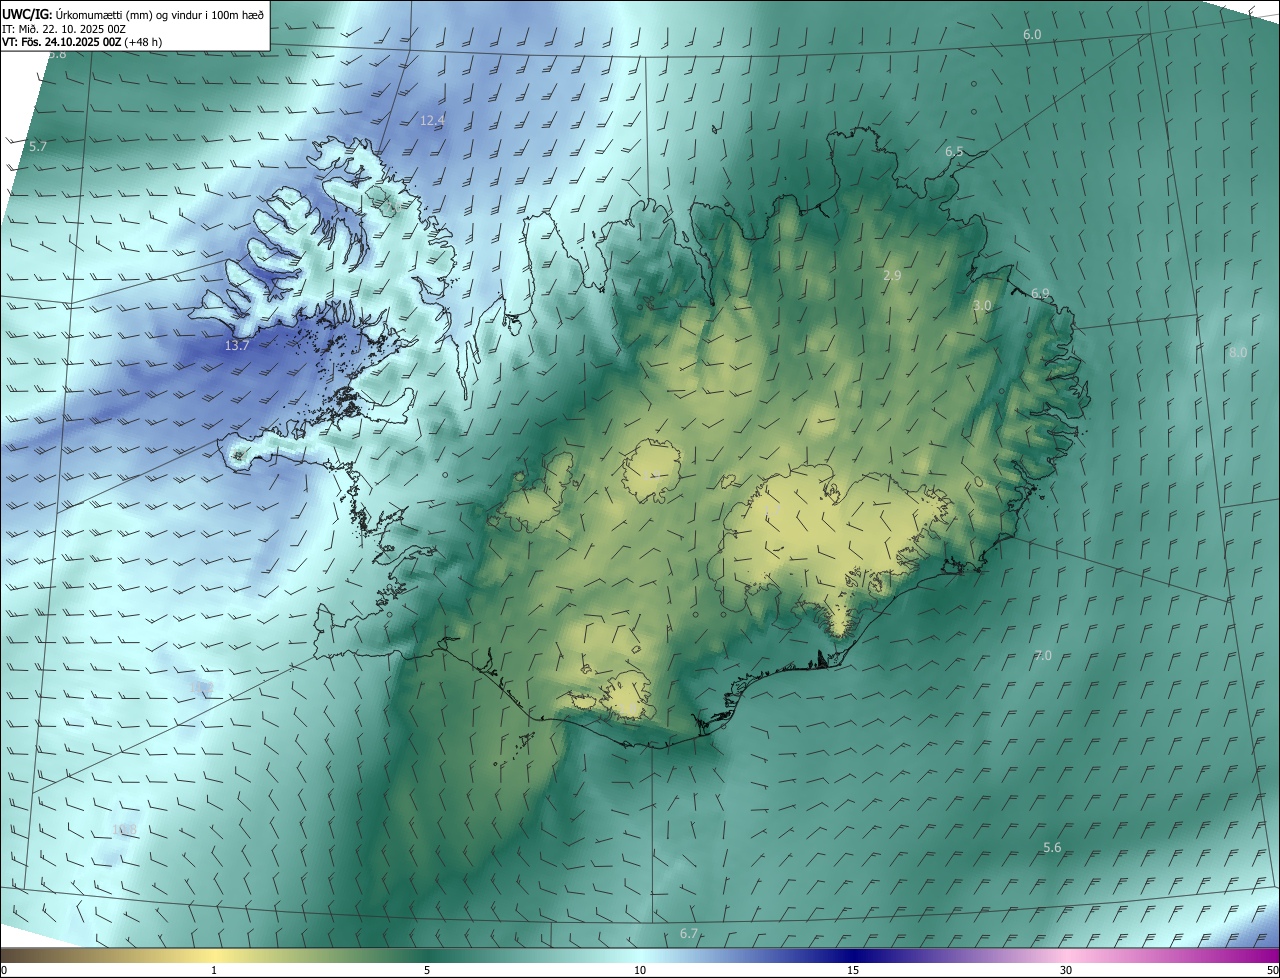The width and height of the screenshot is (1280, 978).
Task: Click the 3.0 value label
Action: pos(982,305)
